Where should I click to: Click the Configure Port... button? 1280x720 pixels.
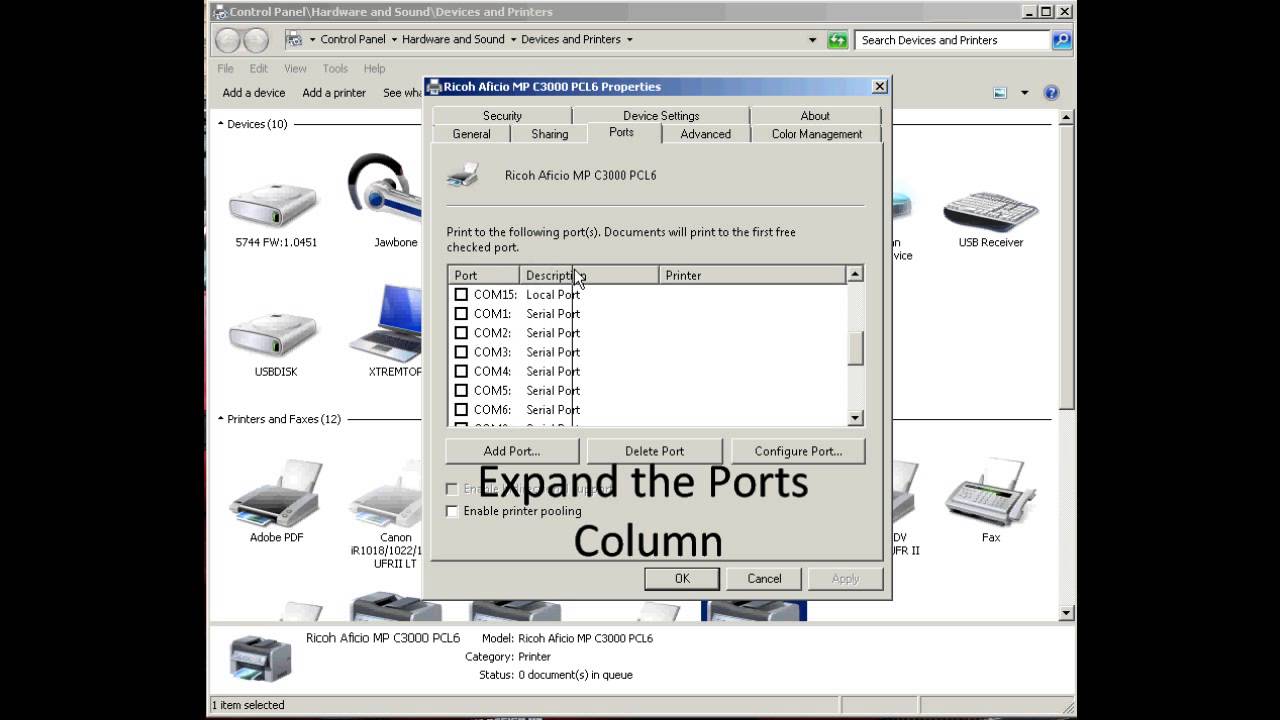point(798,451)
